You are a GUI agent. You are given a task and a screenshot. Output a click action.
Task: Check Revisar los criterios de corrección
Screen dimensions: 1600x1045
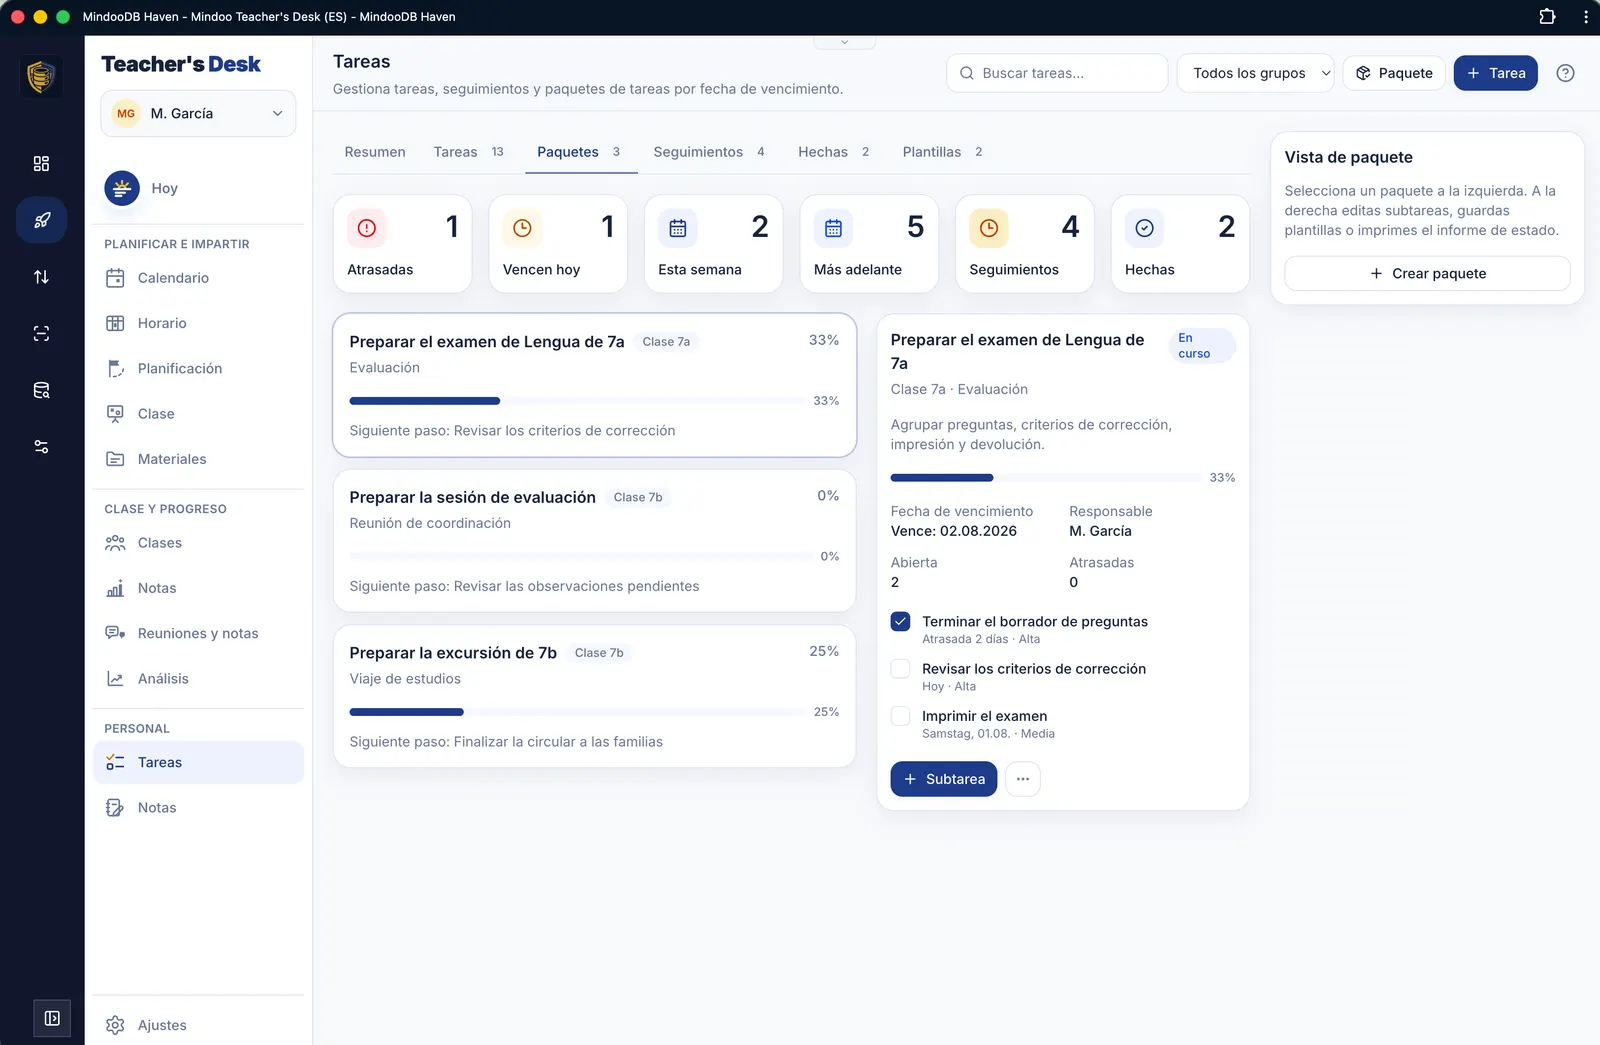(x=900, y=669)
